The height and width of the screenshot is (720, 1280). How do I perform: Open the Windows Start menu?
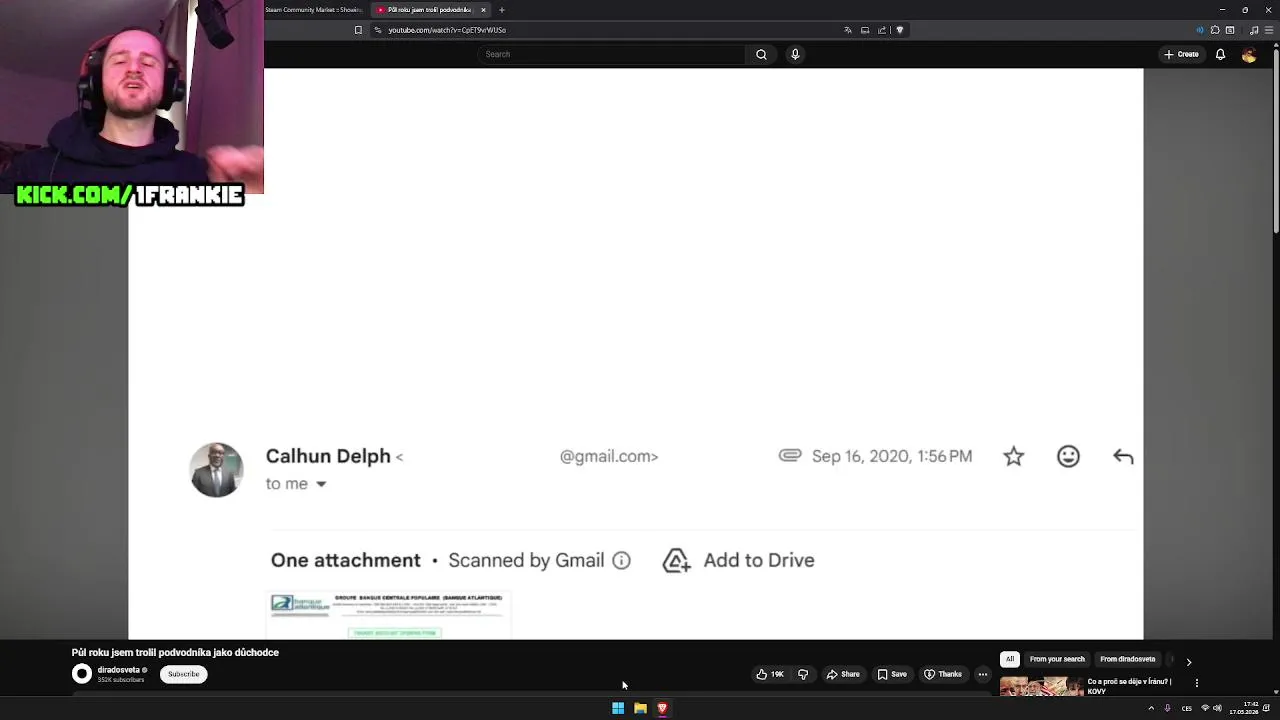pos(618,708)
